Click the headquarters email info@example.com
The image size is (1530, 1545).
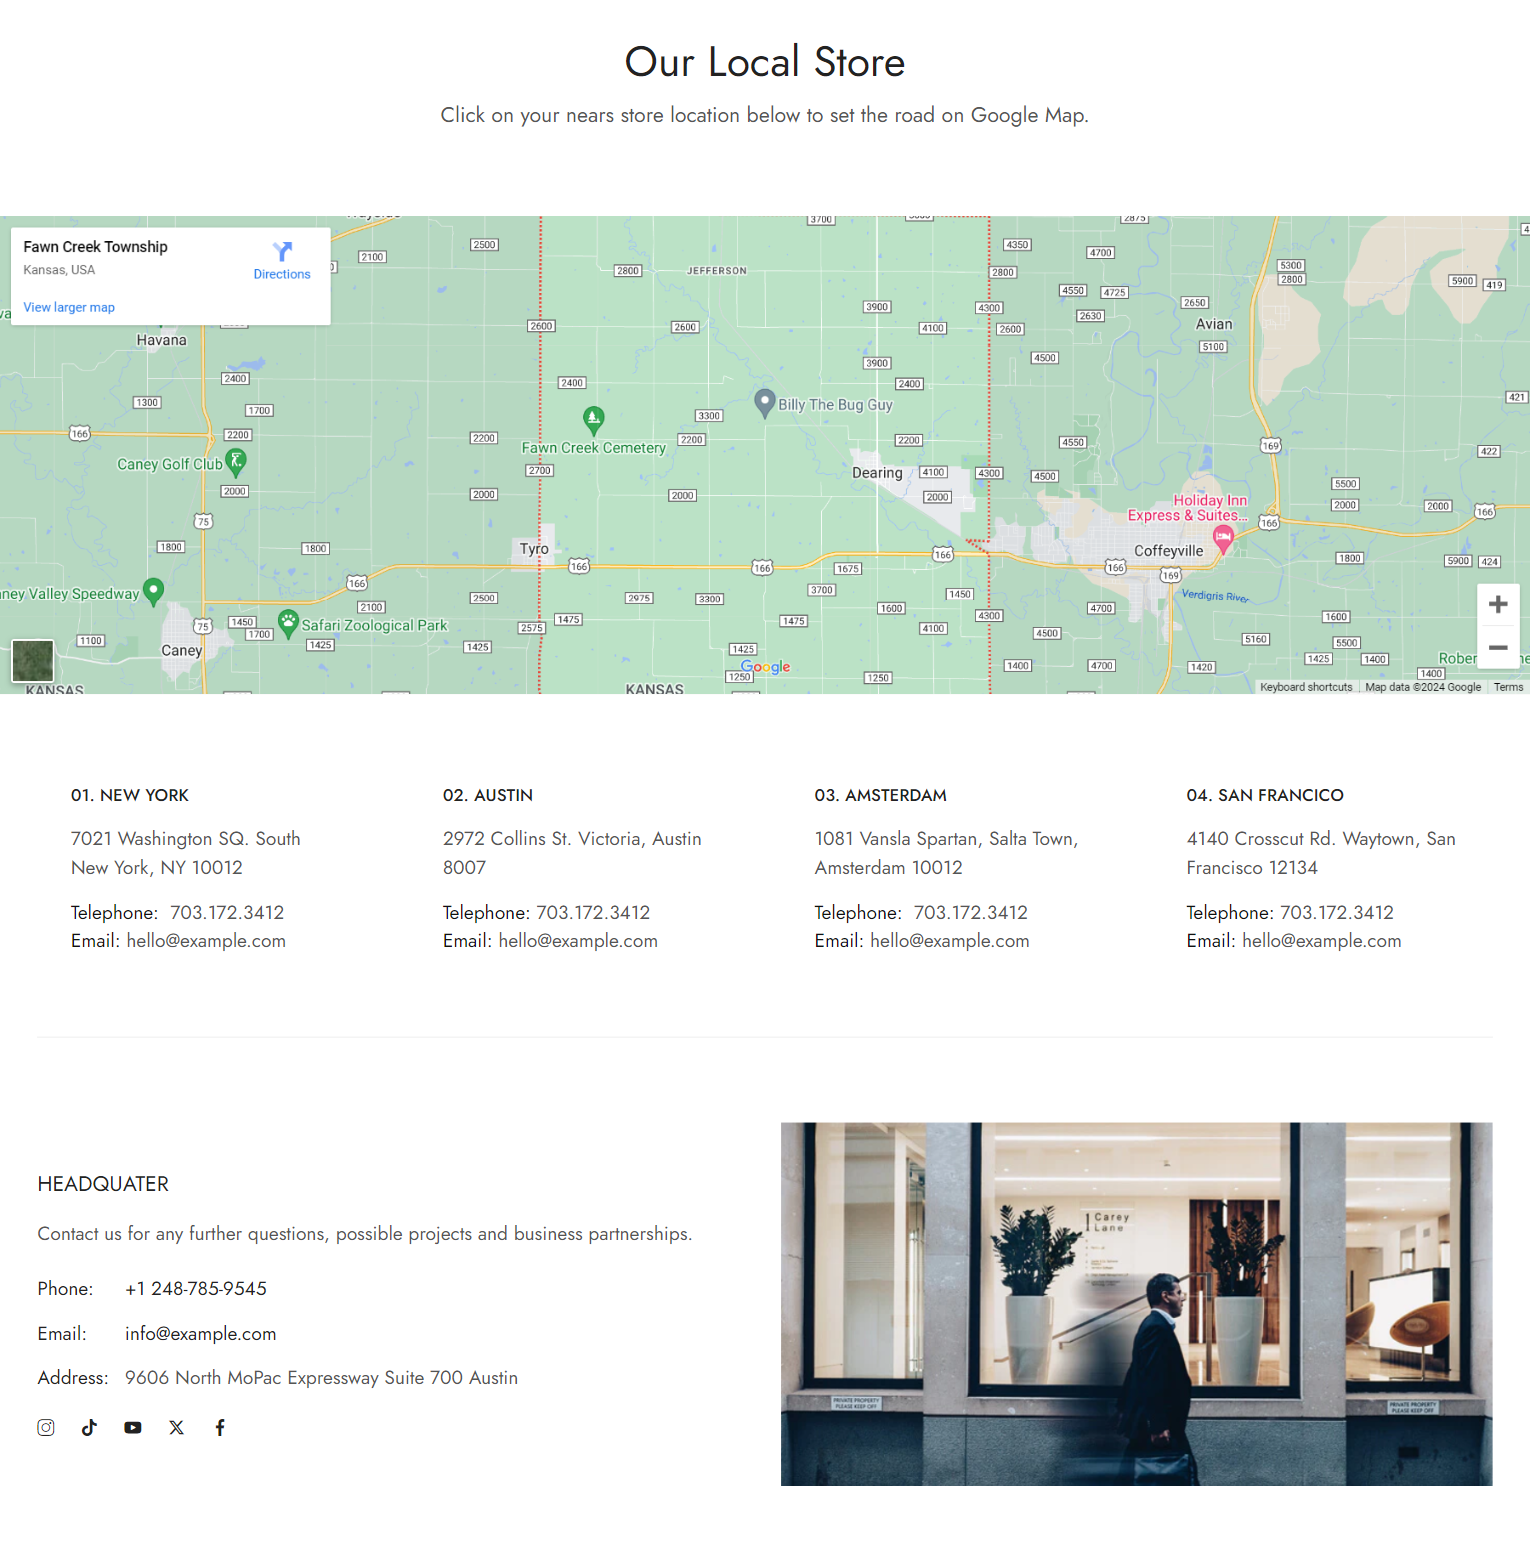[200, 1333]
